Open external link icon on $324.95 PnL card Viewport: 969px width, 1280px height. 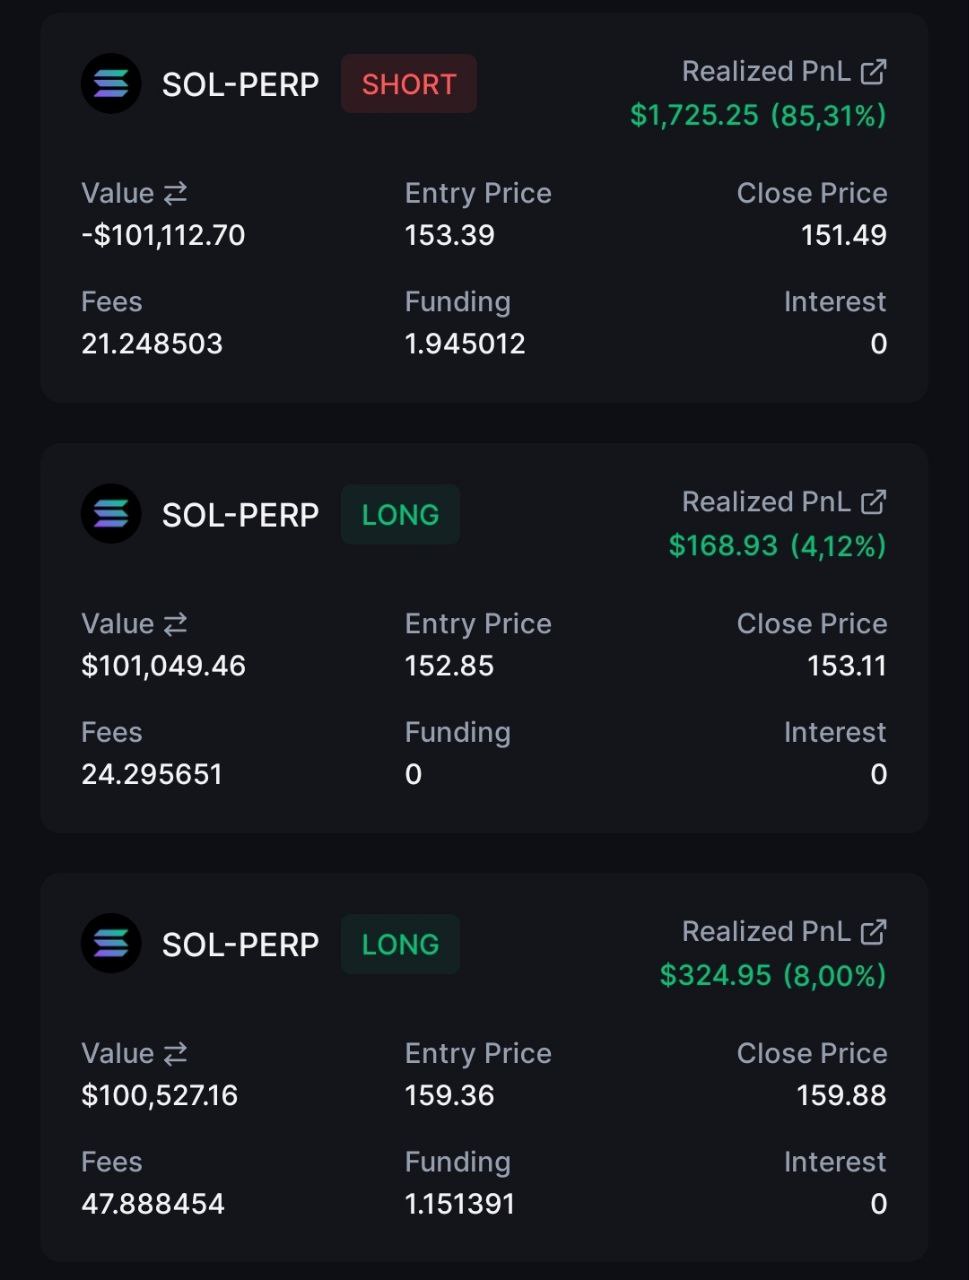(873, 932)
